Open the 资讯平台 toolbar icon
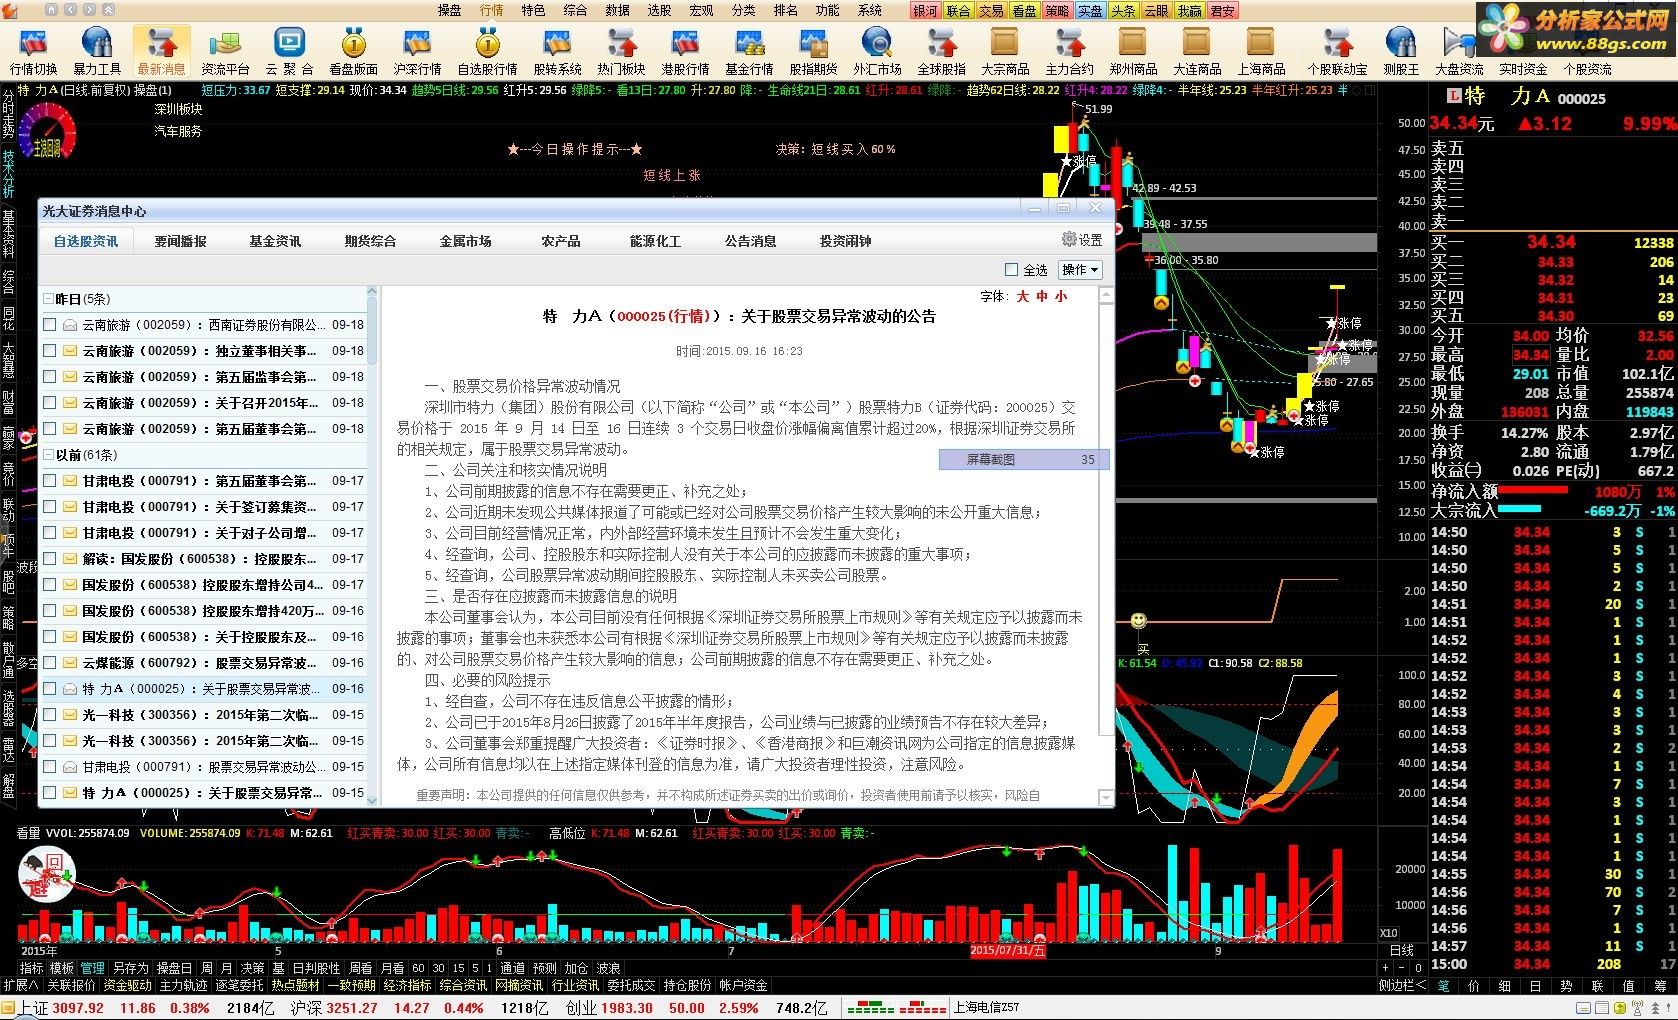Image resolution: width=1678 pixels, height=1020 pixels. 225,52
